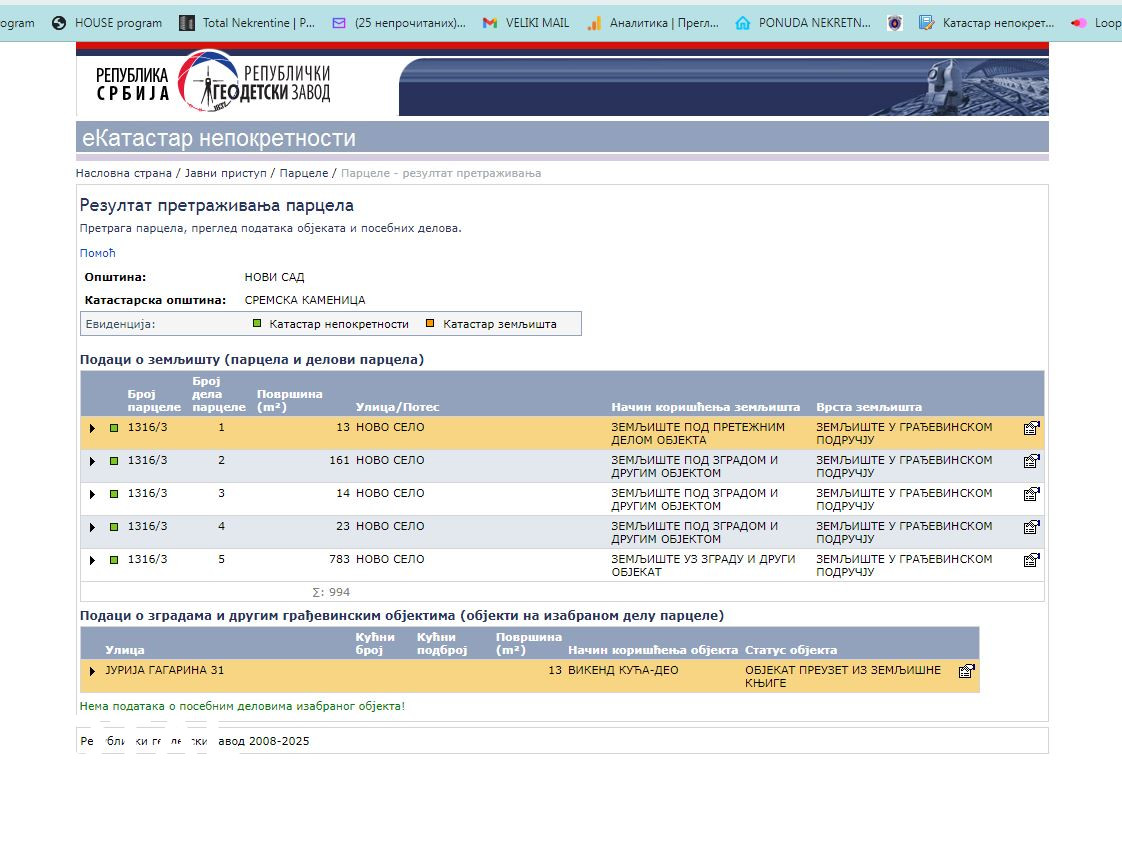Open the 25 непрочитаних mail bookmark
Viewport: 1122px width, 852px height.
pyautogui.click(x=399, y=23)
